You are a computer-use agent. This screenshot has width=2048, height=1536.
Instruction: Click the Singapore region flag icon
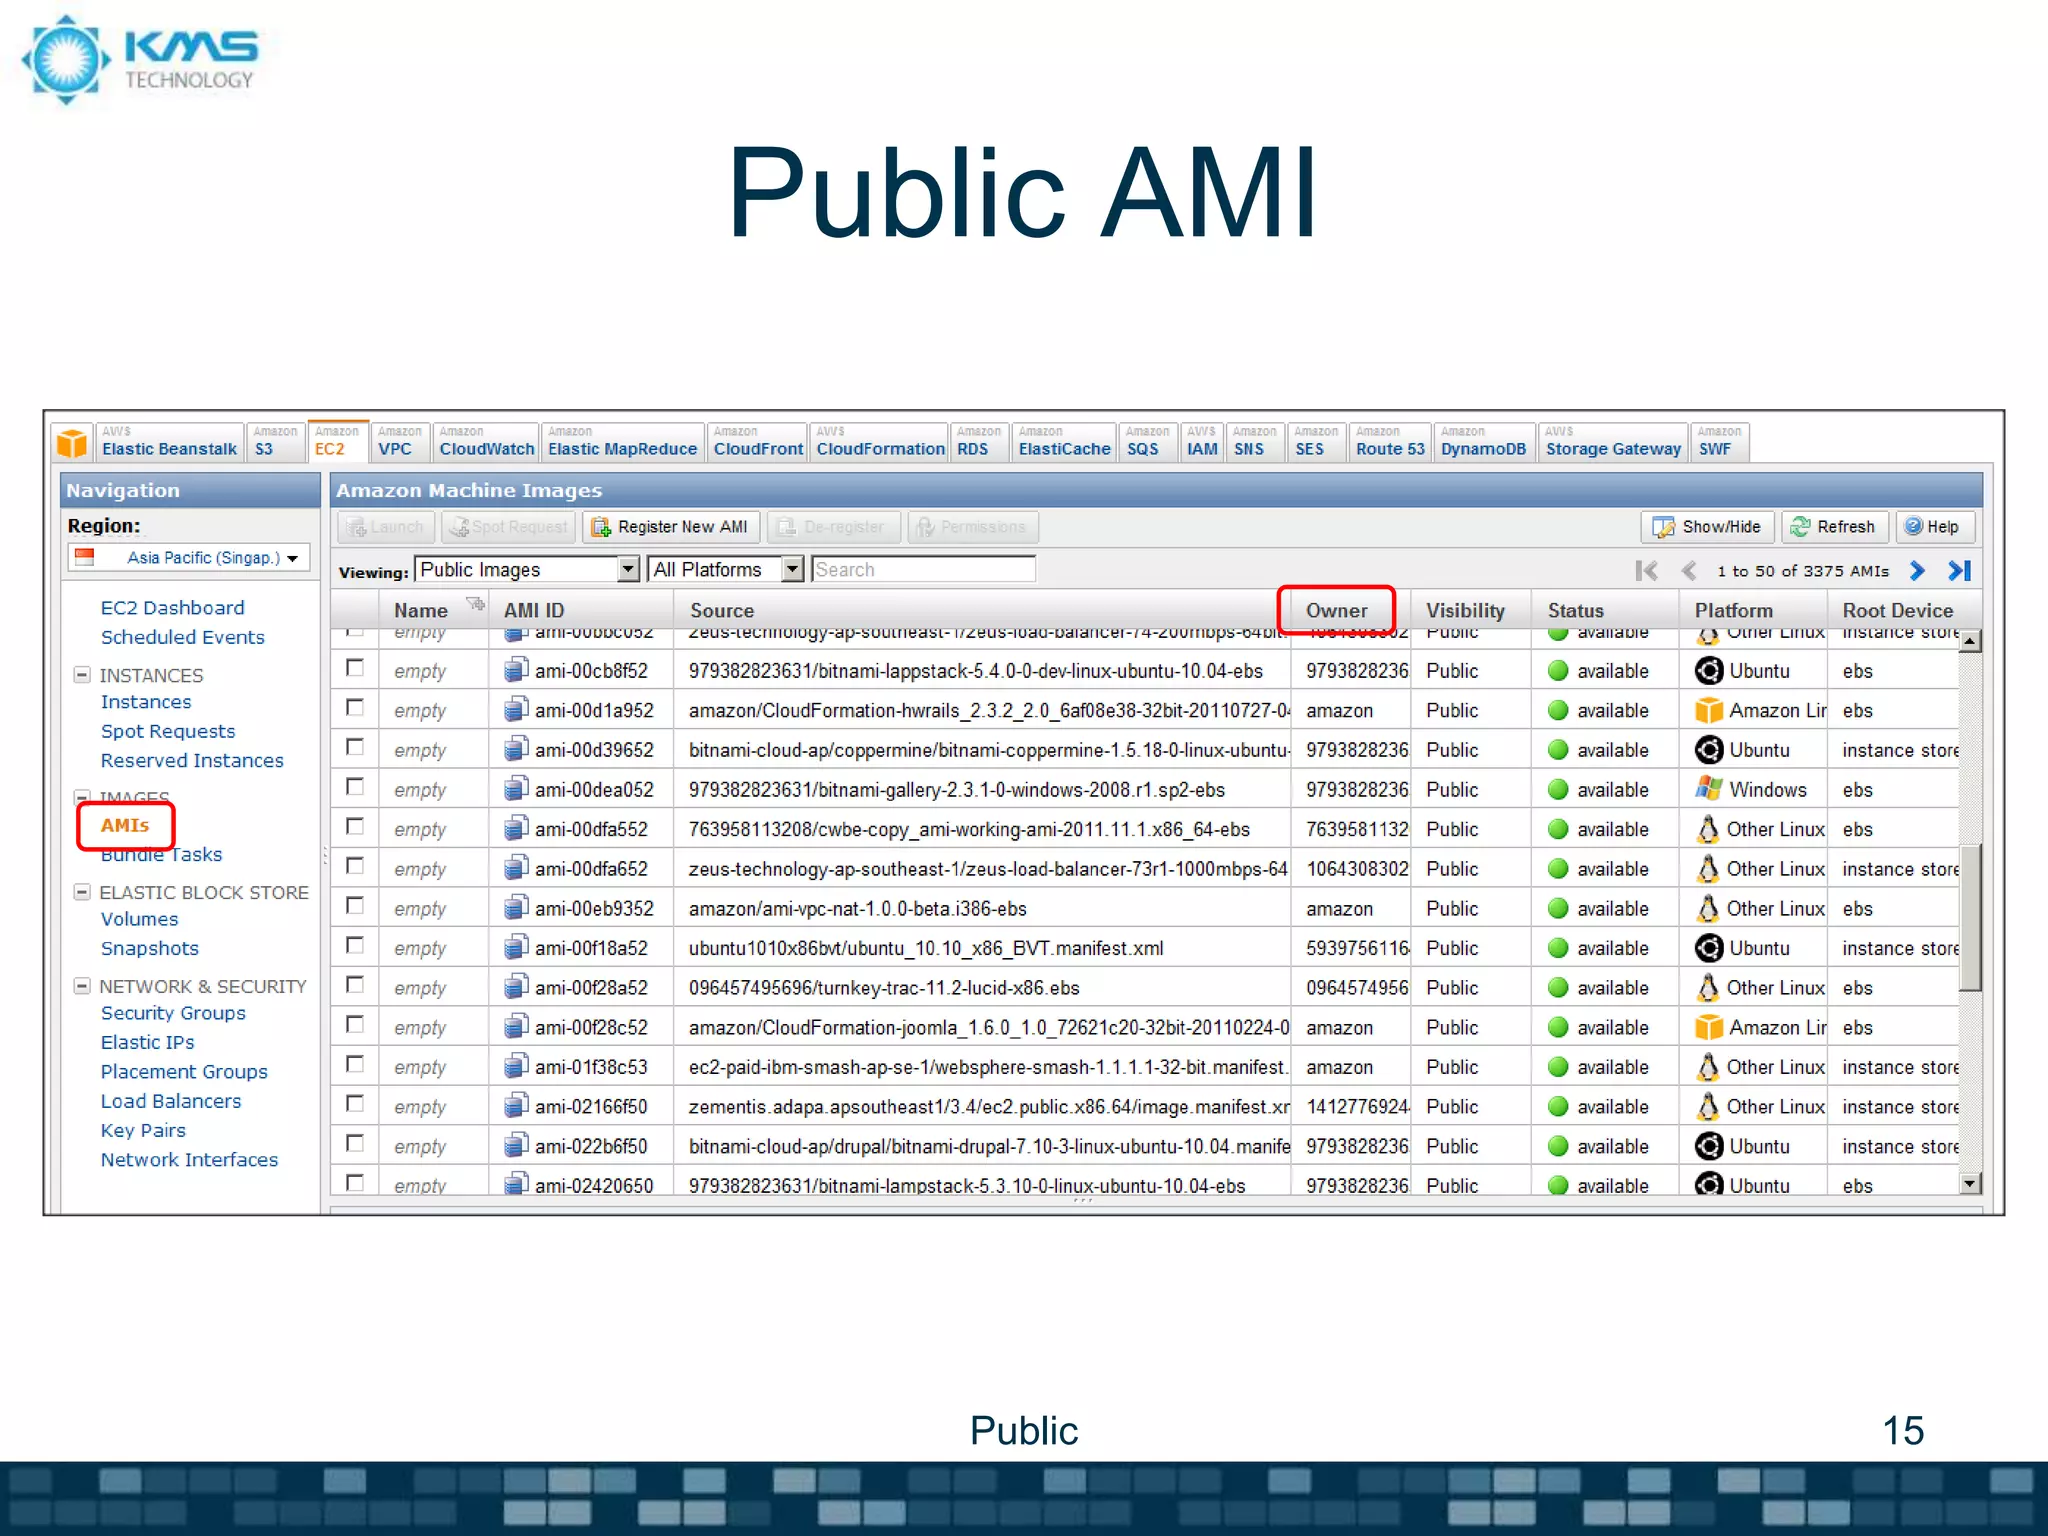pos(85,557)
